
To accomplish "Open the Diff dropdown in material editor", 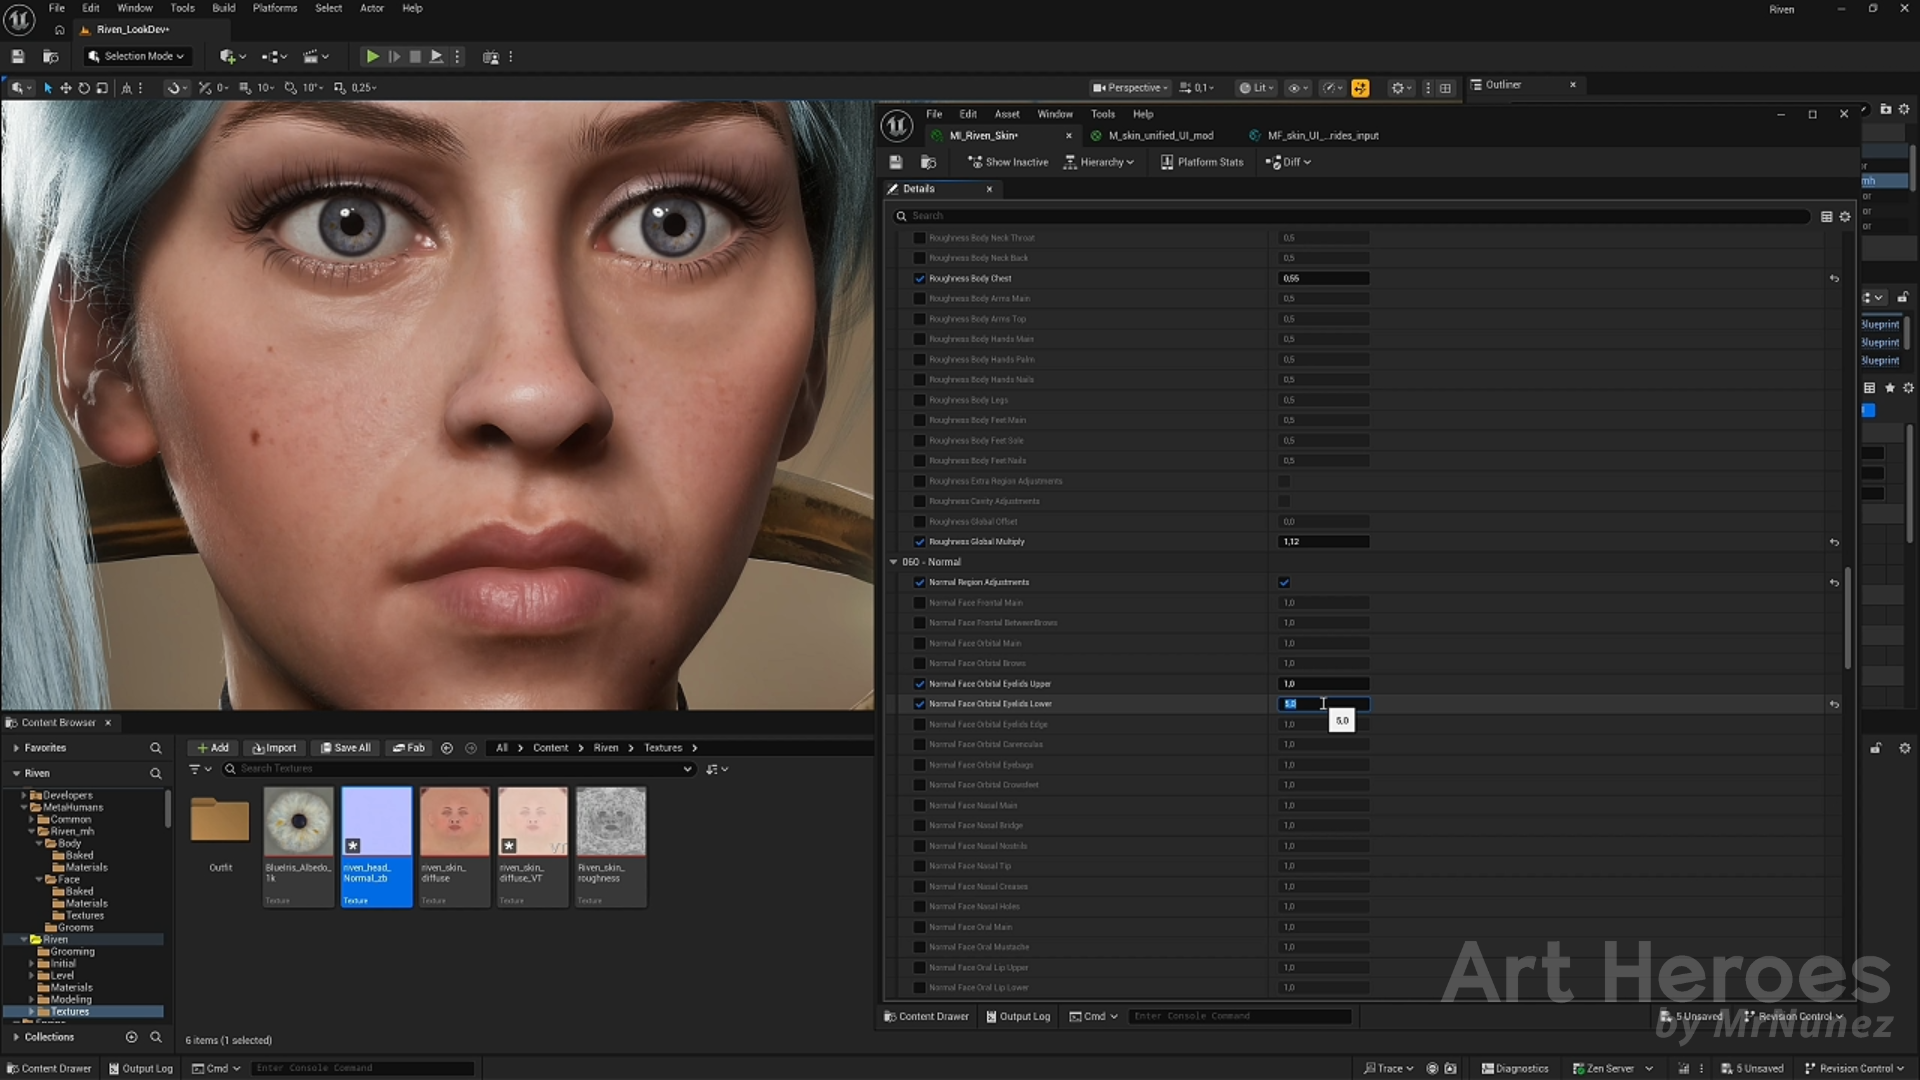I will tap(1288, 162).
